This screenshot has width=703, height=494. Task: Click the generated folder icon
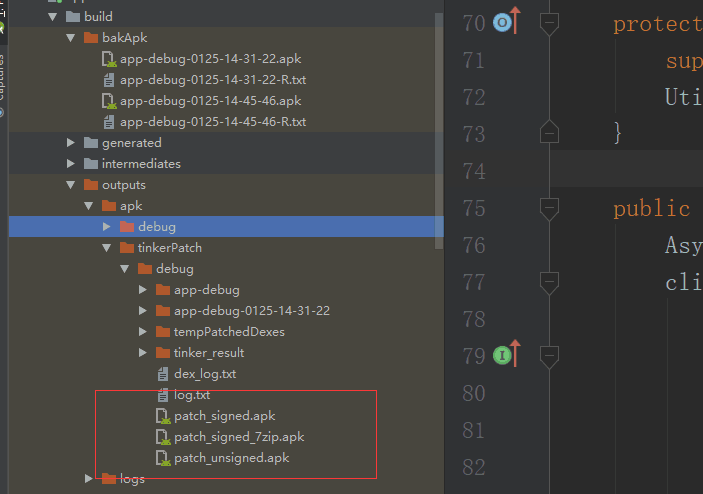pyautogui.click(x=91, y=143)
